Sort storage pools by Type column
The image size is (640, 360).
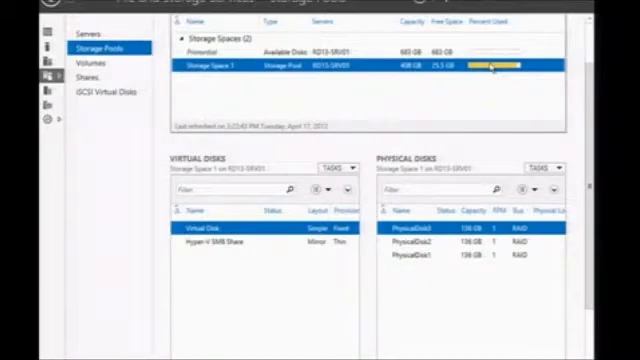coord(270,21)
